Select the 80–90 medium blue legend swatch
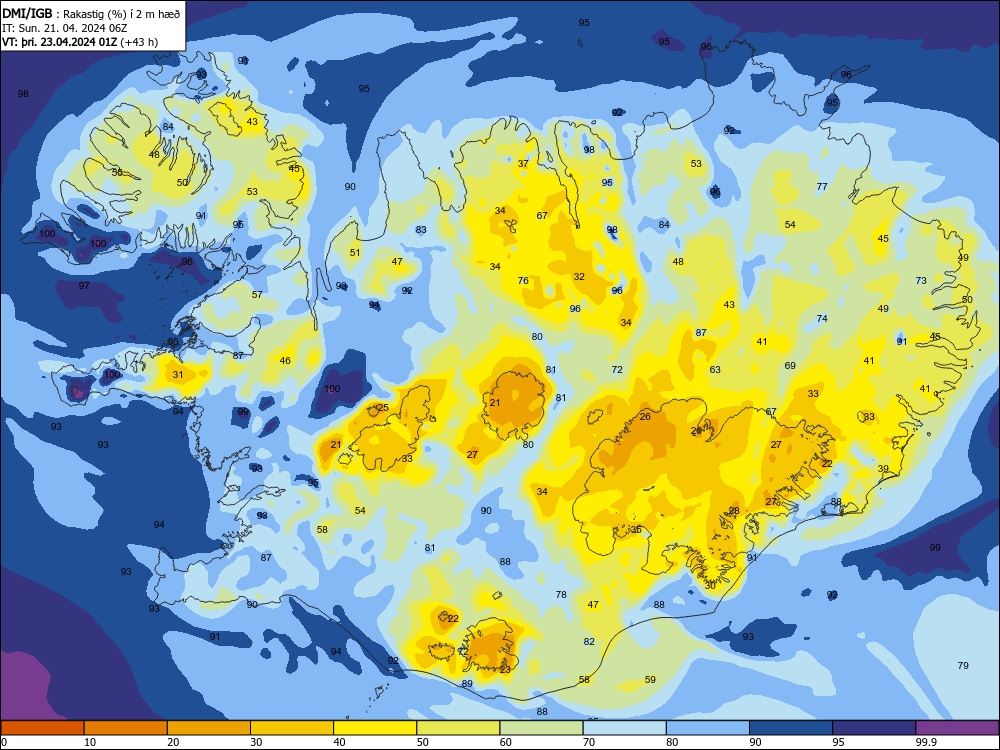 click(x=708, y=728)
